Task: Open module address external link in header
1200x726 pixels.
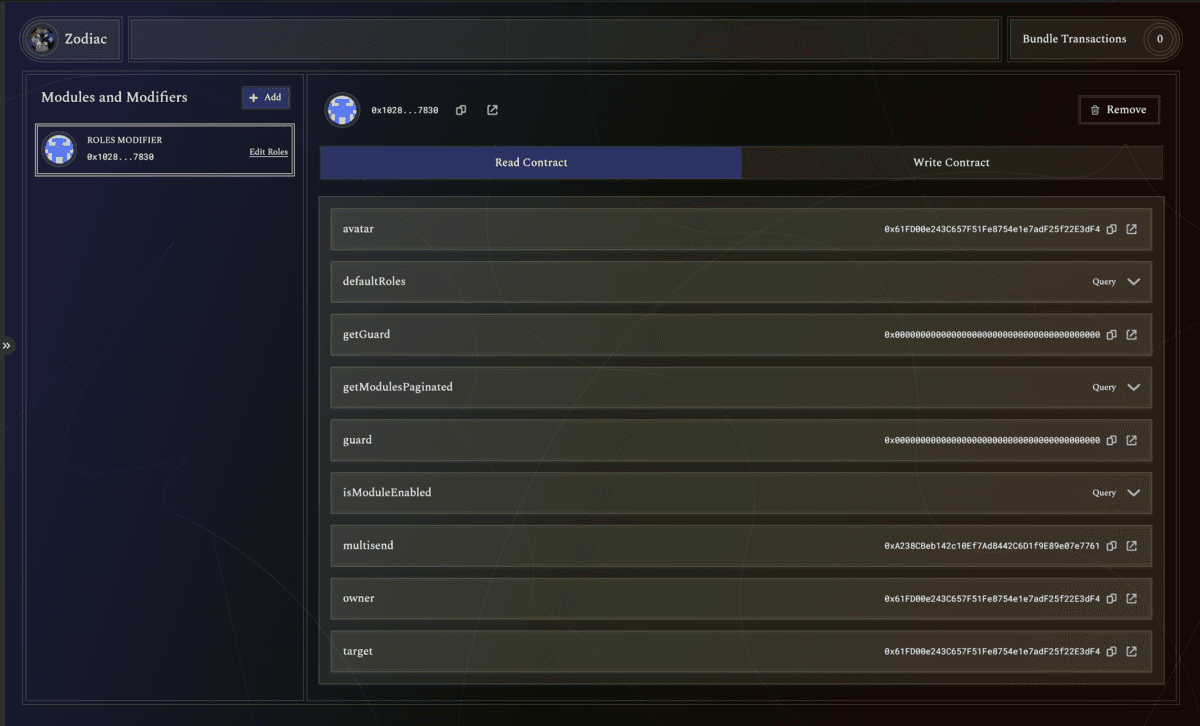Action: tap(492, 110)
